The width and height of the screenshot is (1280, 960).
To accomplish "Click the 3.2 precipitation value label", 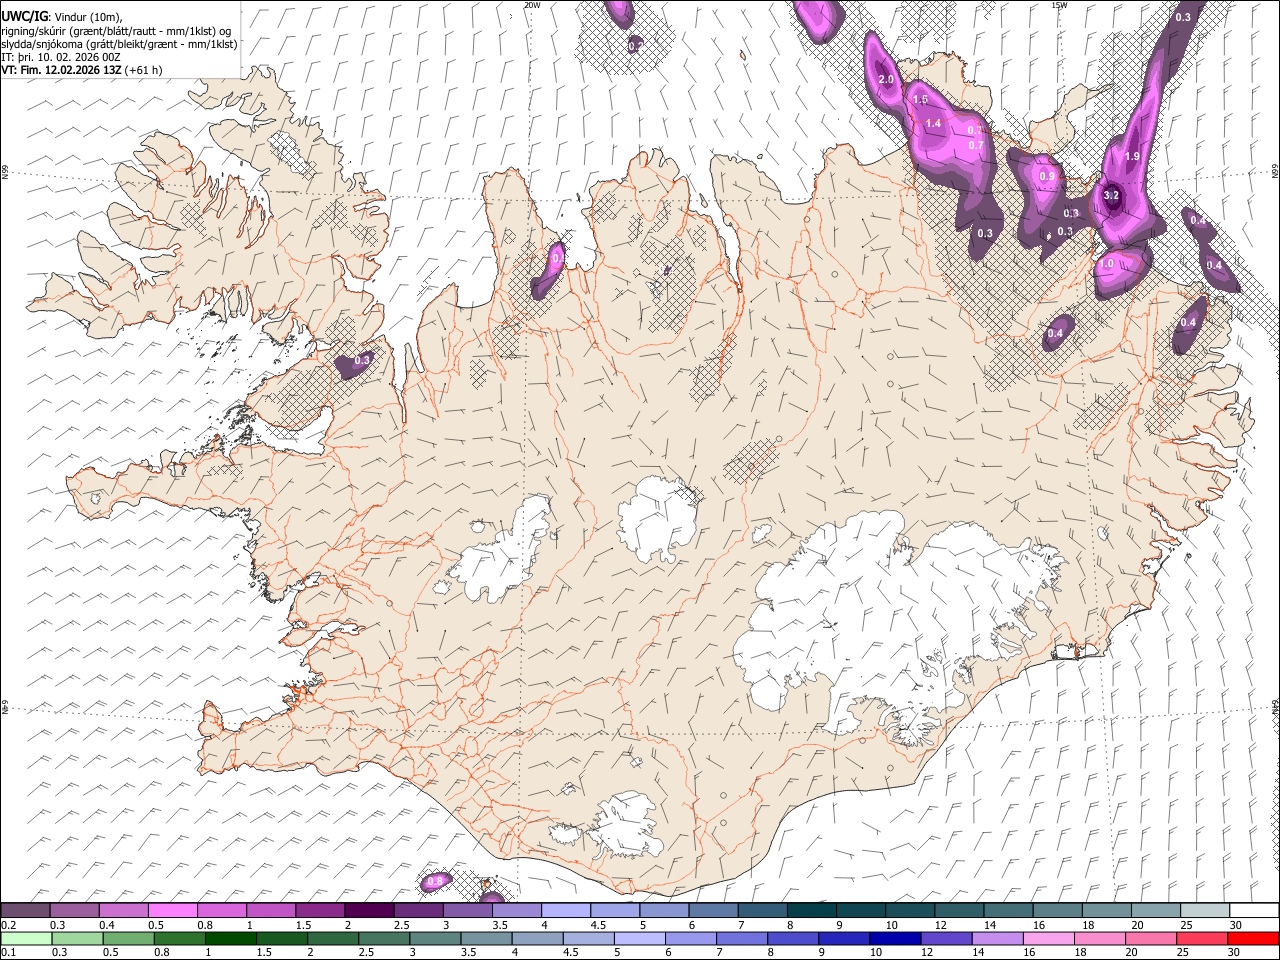I will (x=1111, y=196).
